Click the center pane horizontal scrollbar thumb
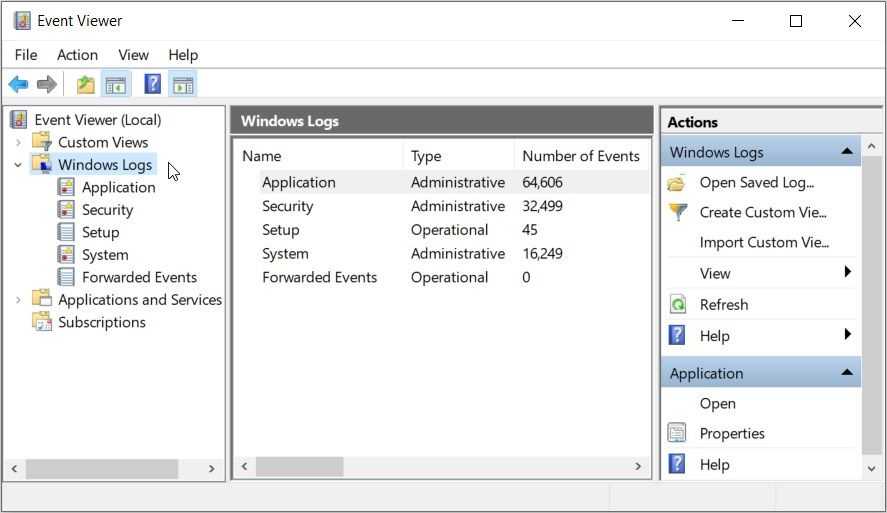This screenshot has width=887, height=513. [x=299, y=466]
